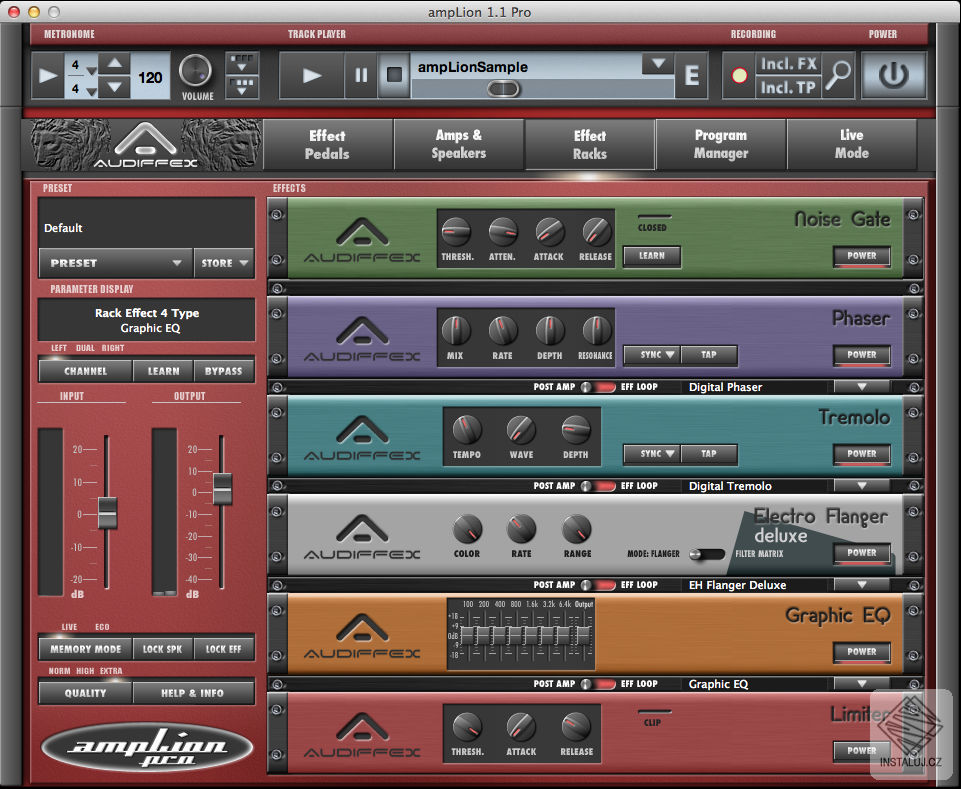Click the Limiter ATTACK knob
961x789 pixels.
[521, 727]
